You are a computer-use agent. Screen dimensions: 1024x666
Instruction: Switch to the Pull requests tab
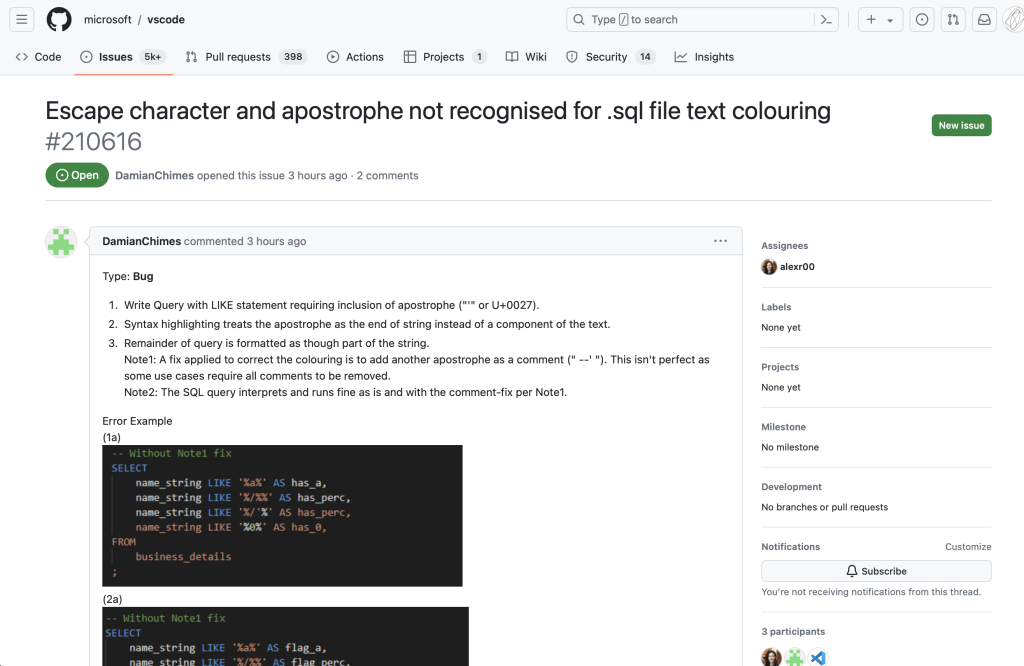(246, 57)
